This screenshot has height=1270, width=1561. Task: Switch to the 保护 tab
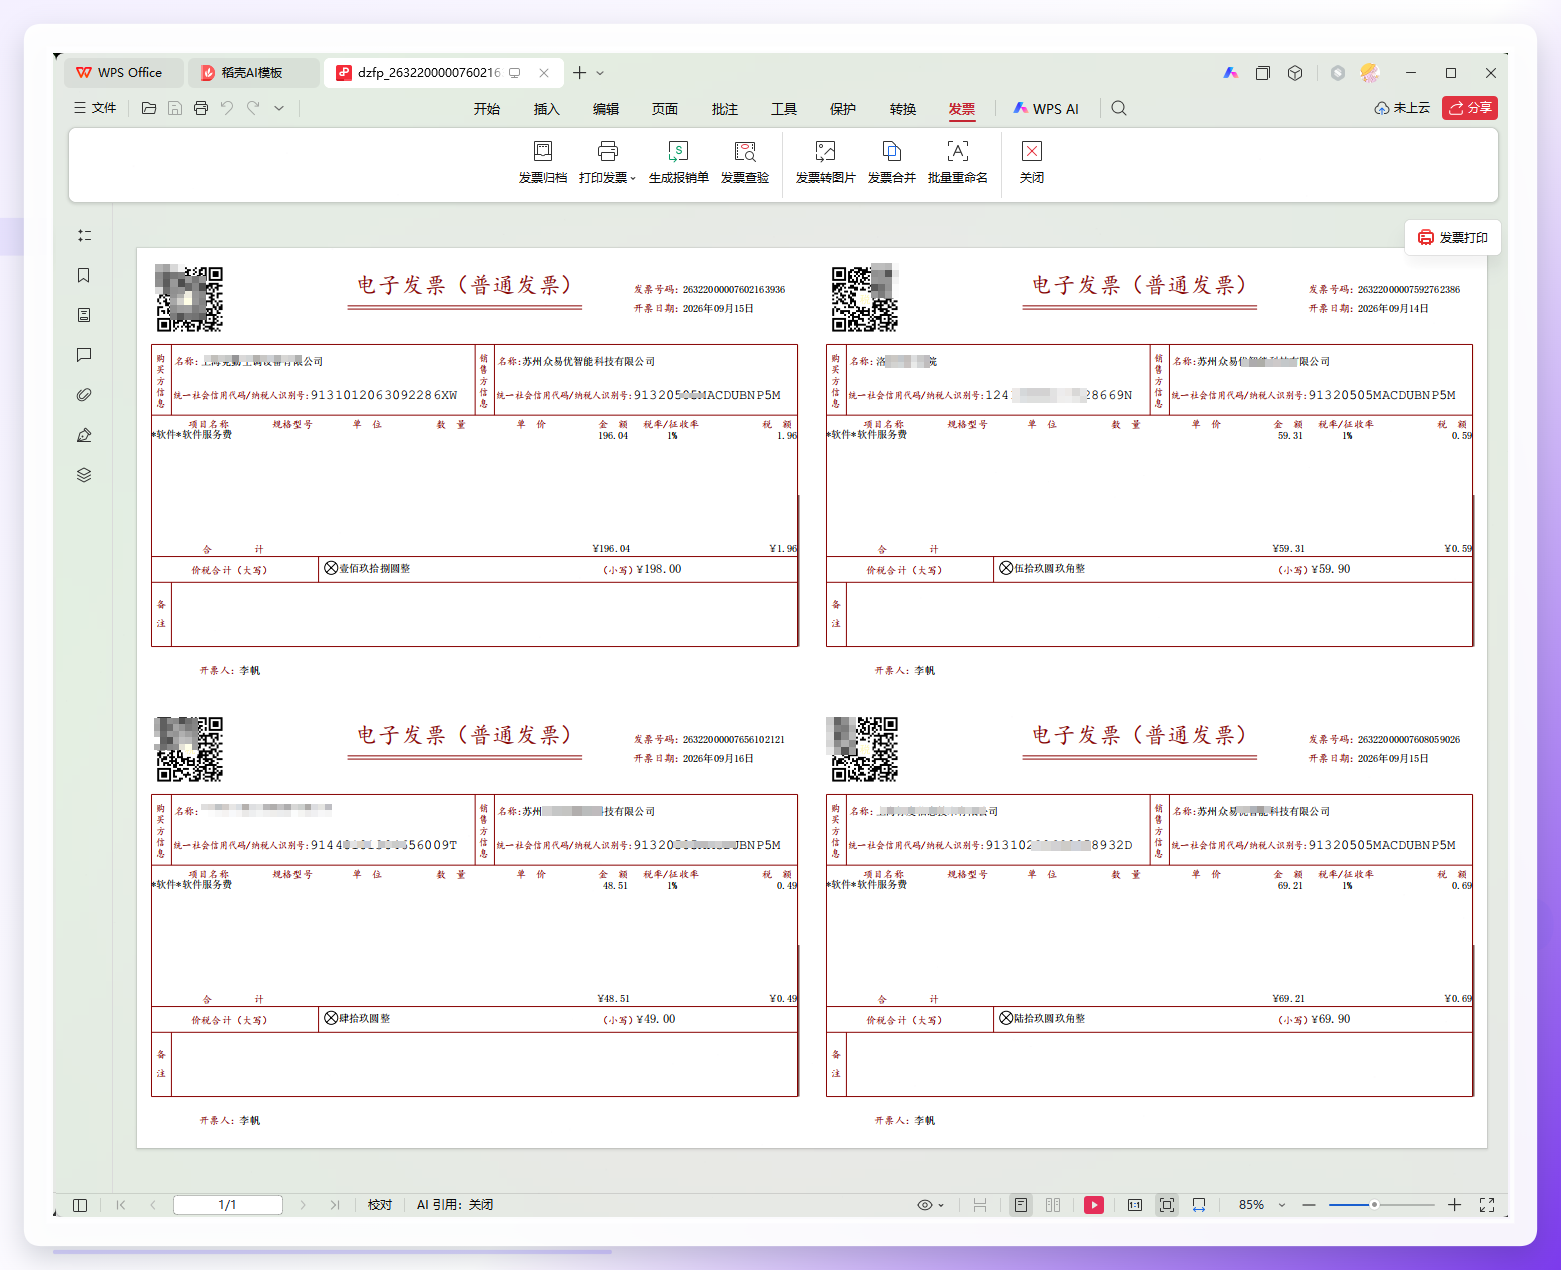[843, 109]
